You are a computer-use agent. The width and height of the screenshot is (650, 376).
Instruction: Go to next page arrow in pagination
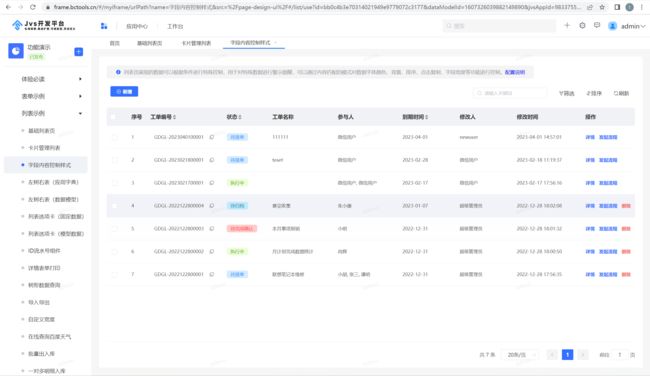click(583, 355)
